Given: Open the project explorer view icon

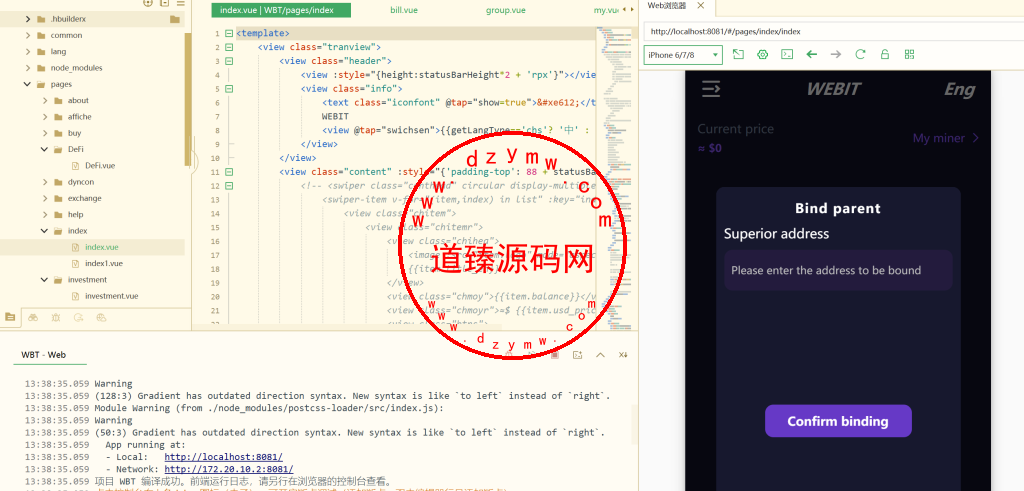Looking at the screenshot, I should pyautogui.click(x=10, y=317).
